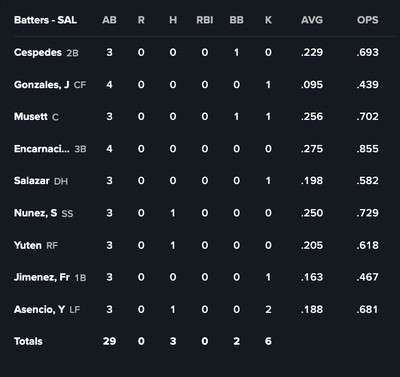Open Cespedes player link
The width and height of the screenshot is (400, 377).
pos(38,53)
